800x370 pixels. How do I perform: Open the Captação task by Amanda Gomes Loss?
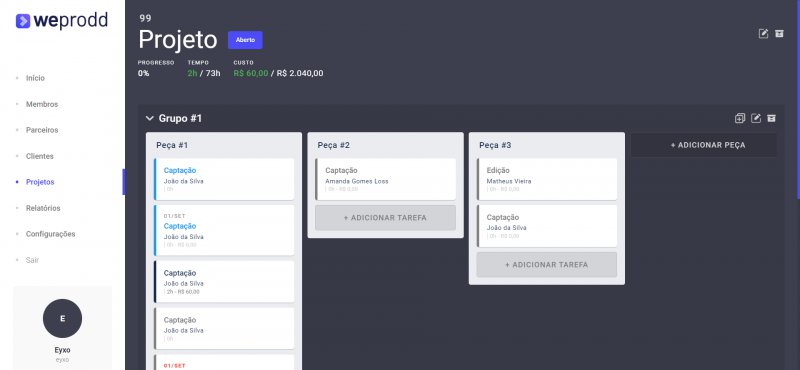[385, 179]
